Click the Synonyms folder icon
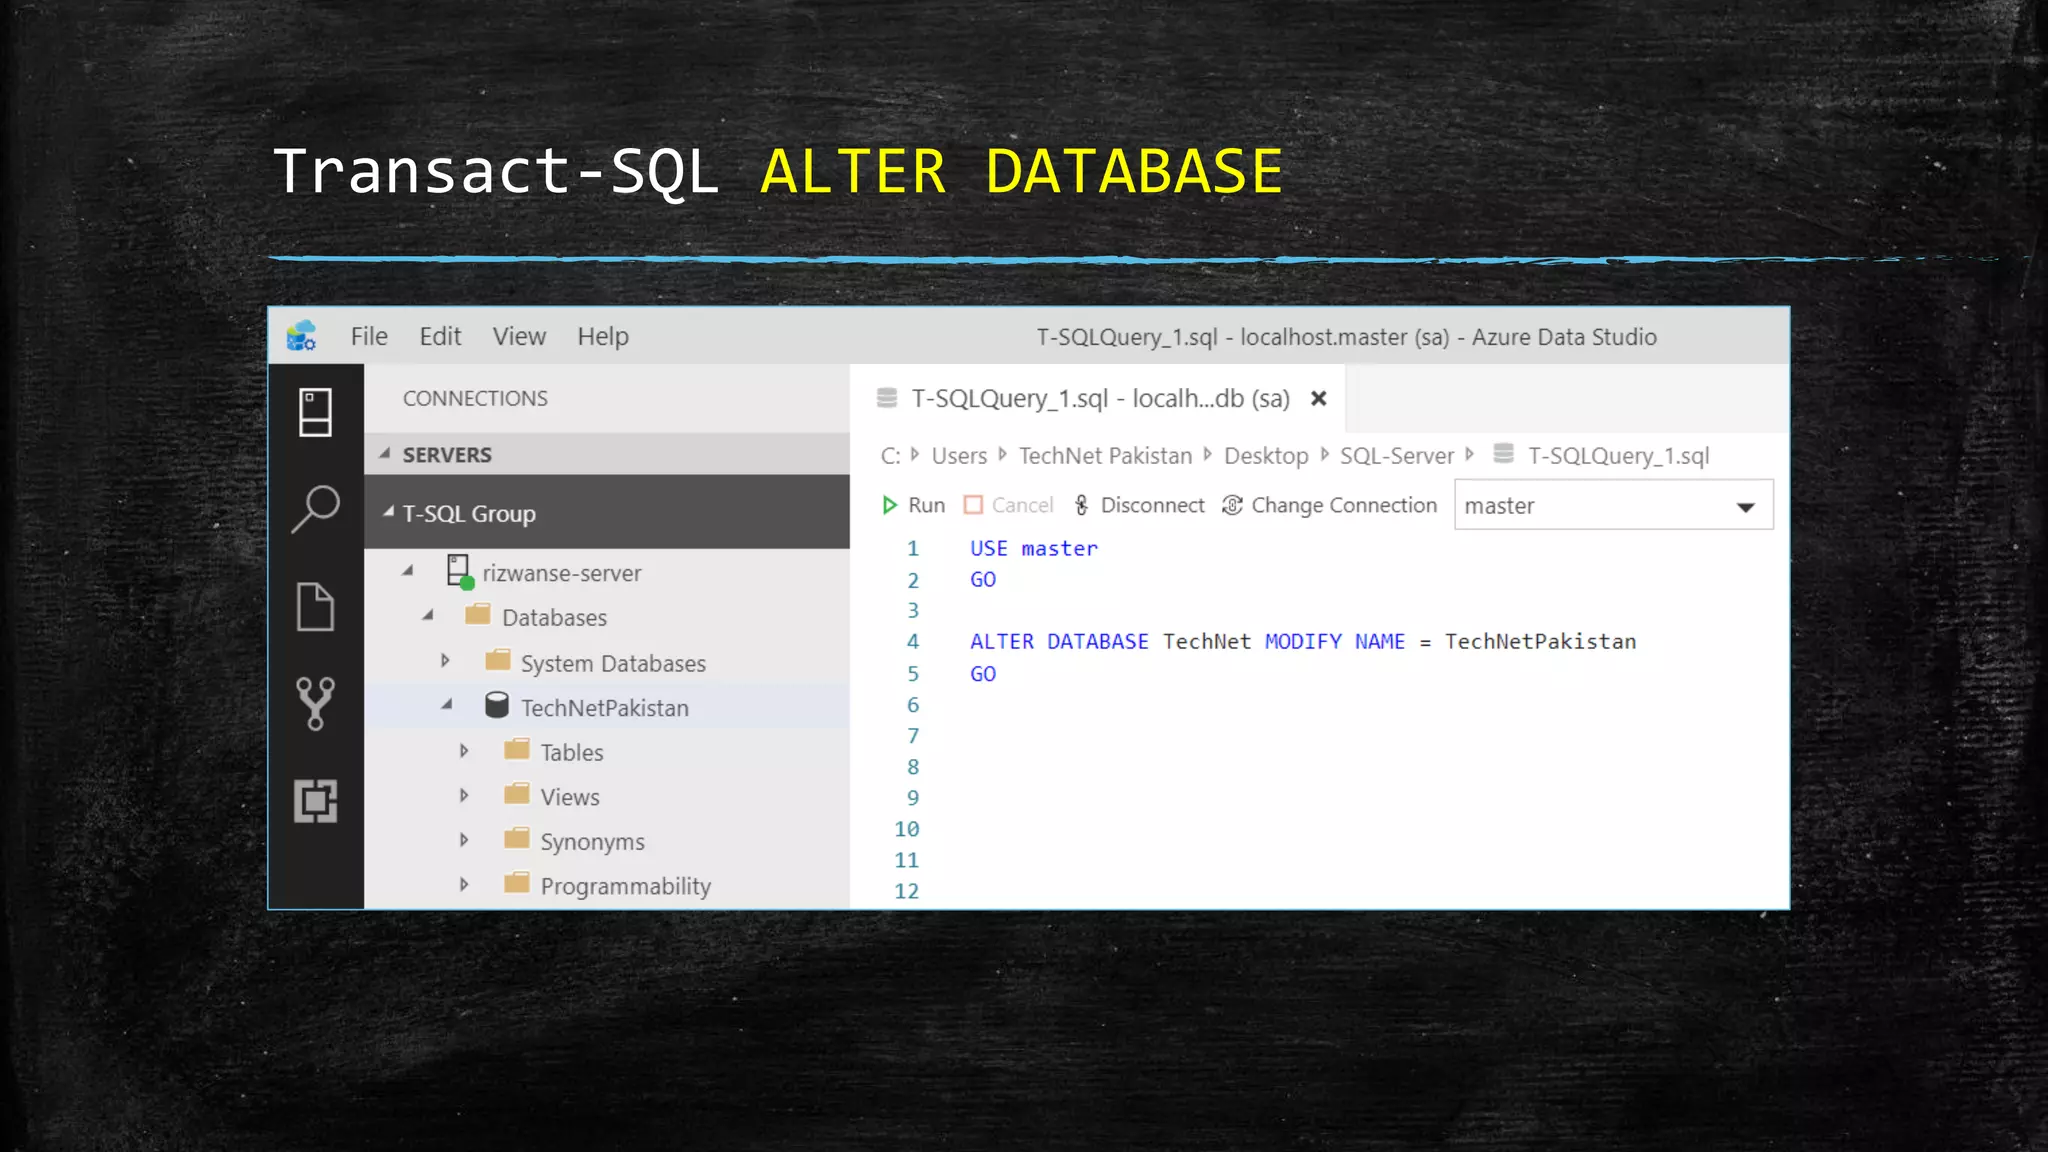 click(517, 839)
